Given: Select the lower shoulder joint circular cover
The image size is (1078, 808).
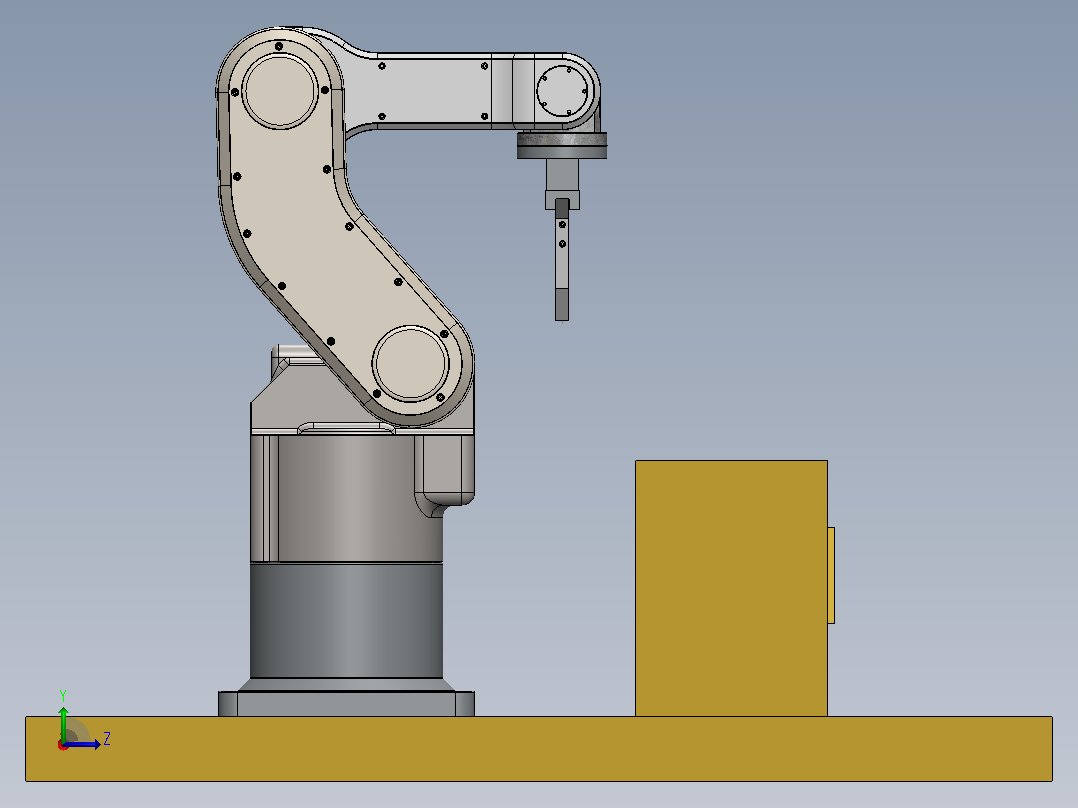Looking at the screenshot, I should click(410, 364).
